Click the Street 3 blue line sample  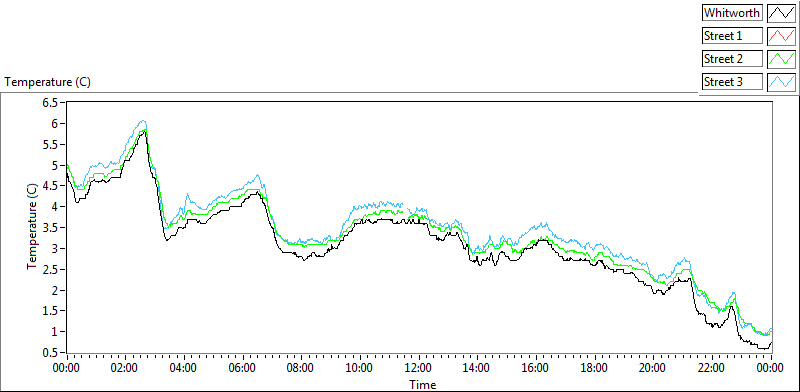pos(781,81)
